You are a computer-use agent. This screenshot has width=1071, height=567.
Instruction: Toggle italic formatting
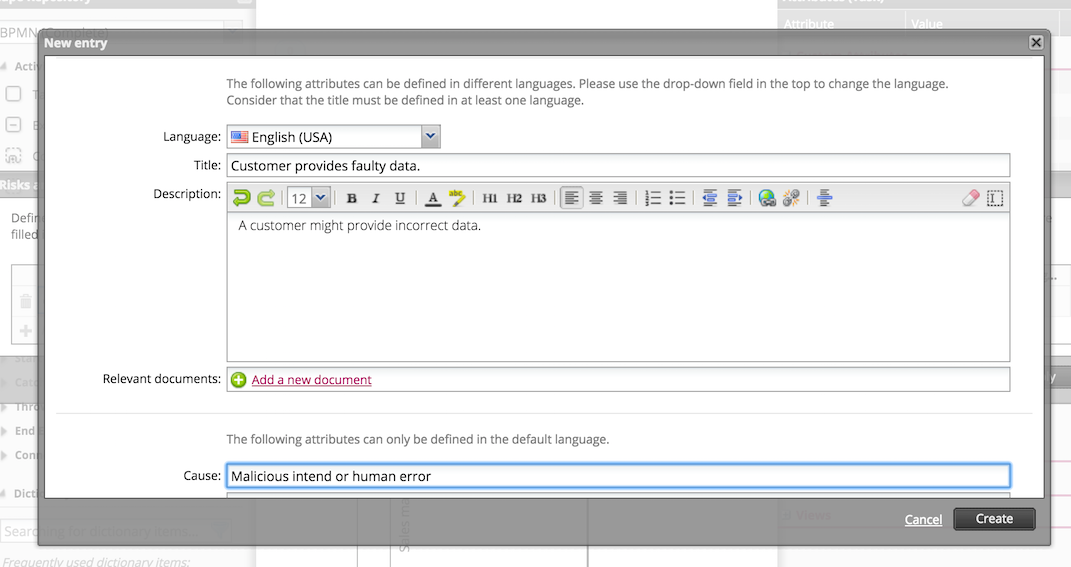click(376, 198)
